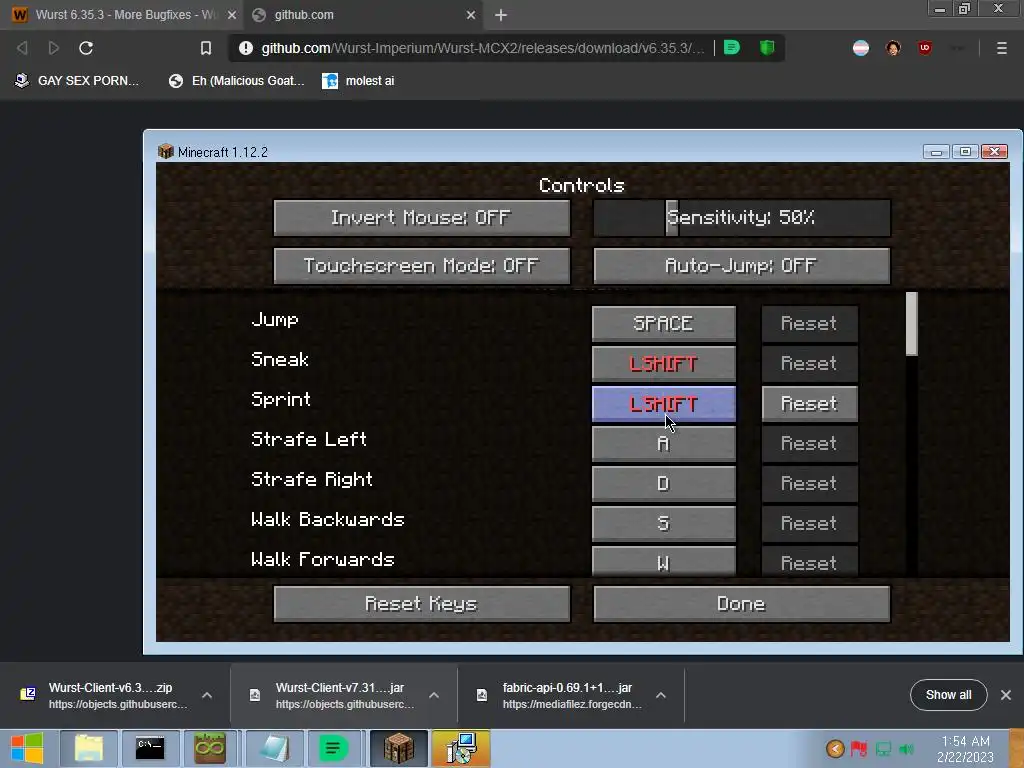Change the Strafe Right key binding D

[664, 484]
